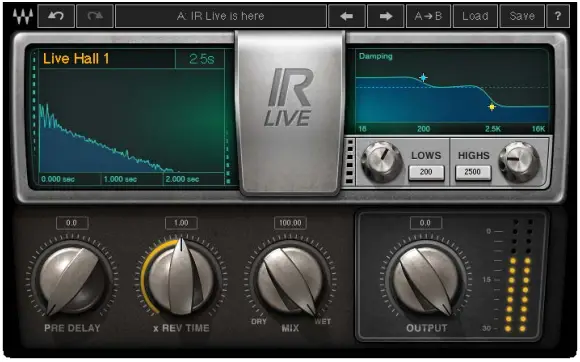This screenshot has height=362, width=580.
Task: Click the 0.000 sec time axis label
Action: [x=58, y=179]
